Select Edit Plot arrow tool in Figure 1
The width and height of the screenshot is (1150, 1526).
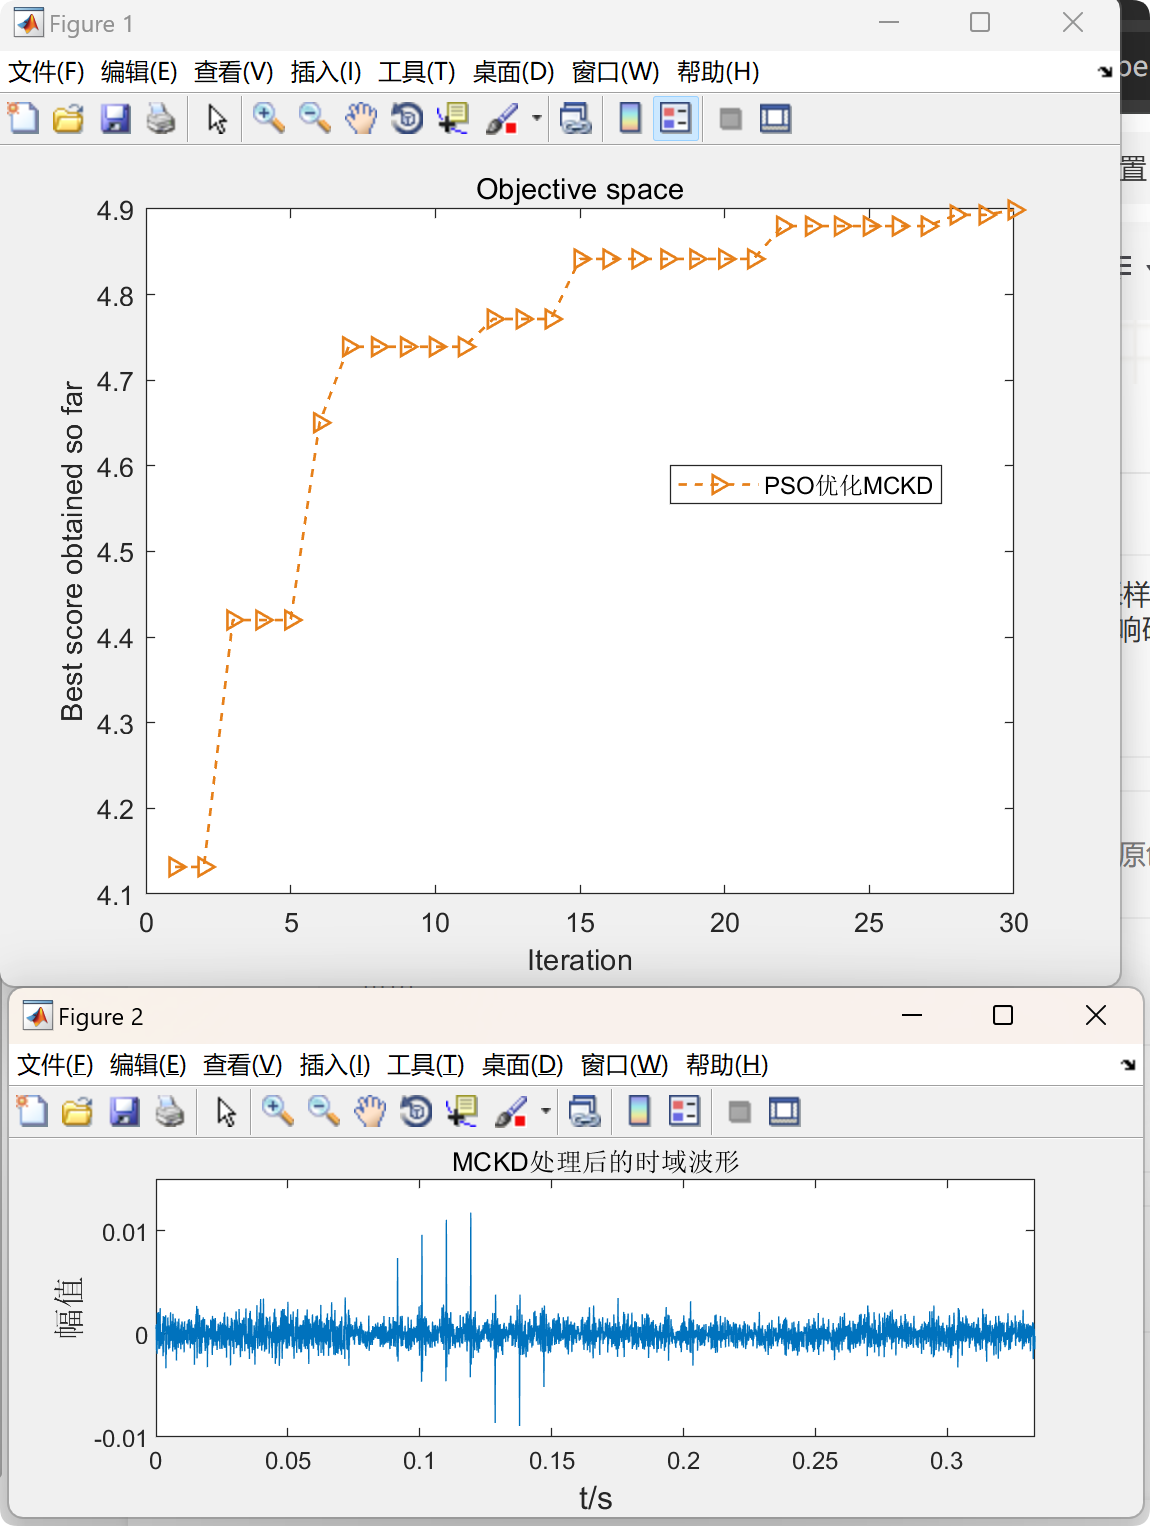[217, 118]
